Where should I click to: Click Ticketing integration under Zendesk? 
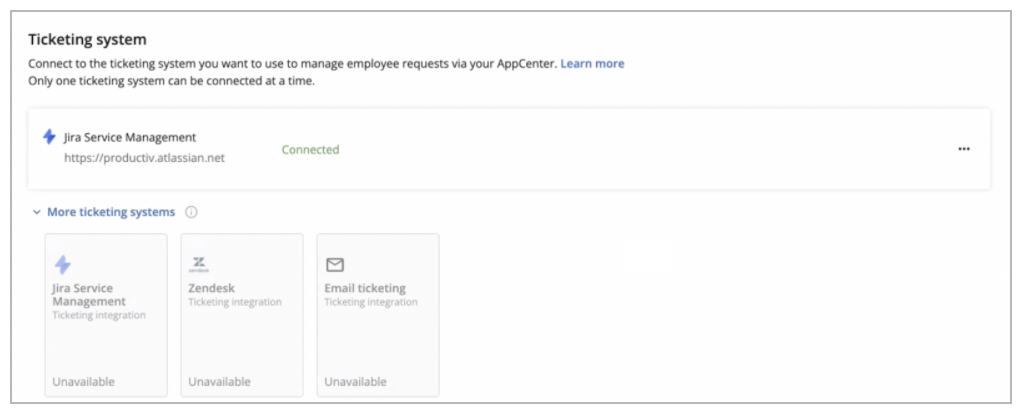[x=235, y=302]
